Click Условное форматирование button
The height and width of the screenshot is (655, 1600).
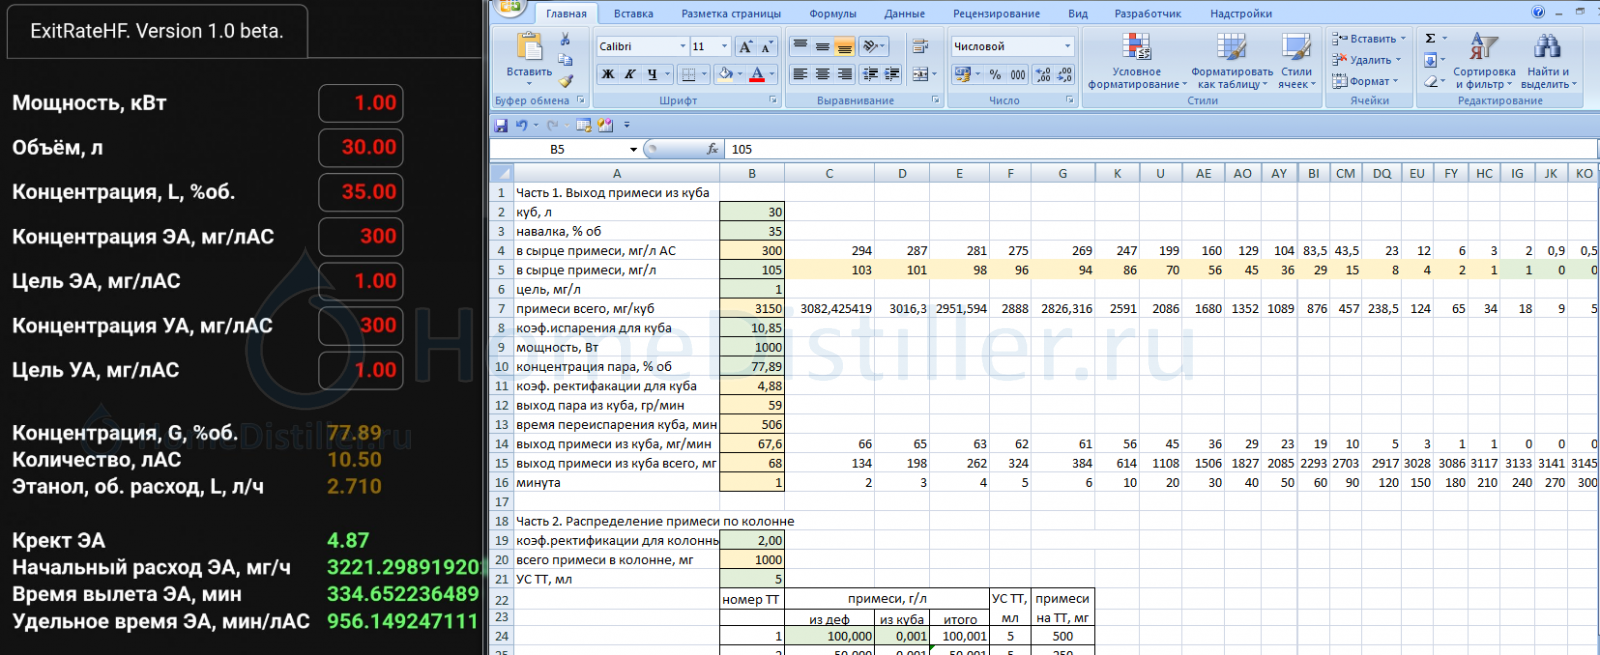pyautogui.click(x=1137, y=60)
